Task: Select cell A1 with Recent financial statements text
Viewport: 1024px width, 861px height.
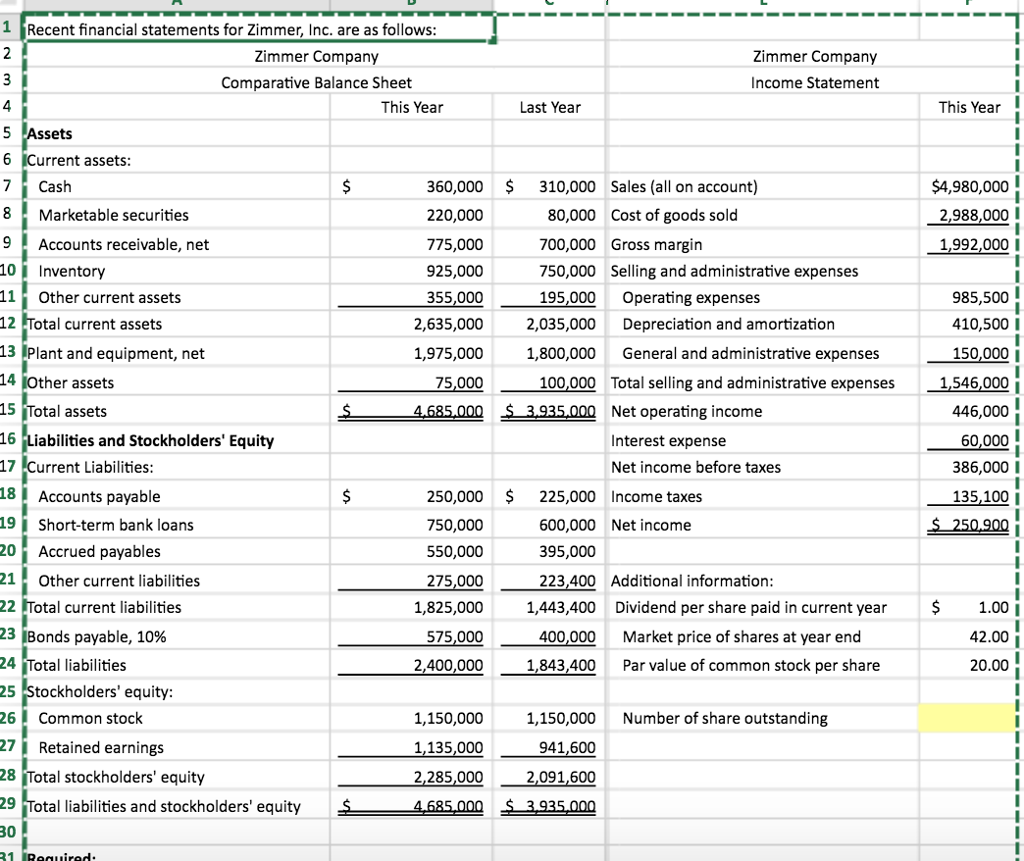Action: 259,29
